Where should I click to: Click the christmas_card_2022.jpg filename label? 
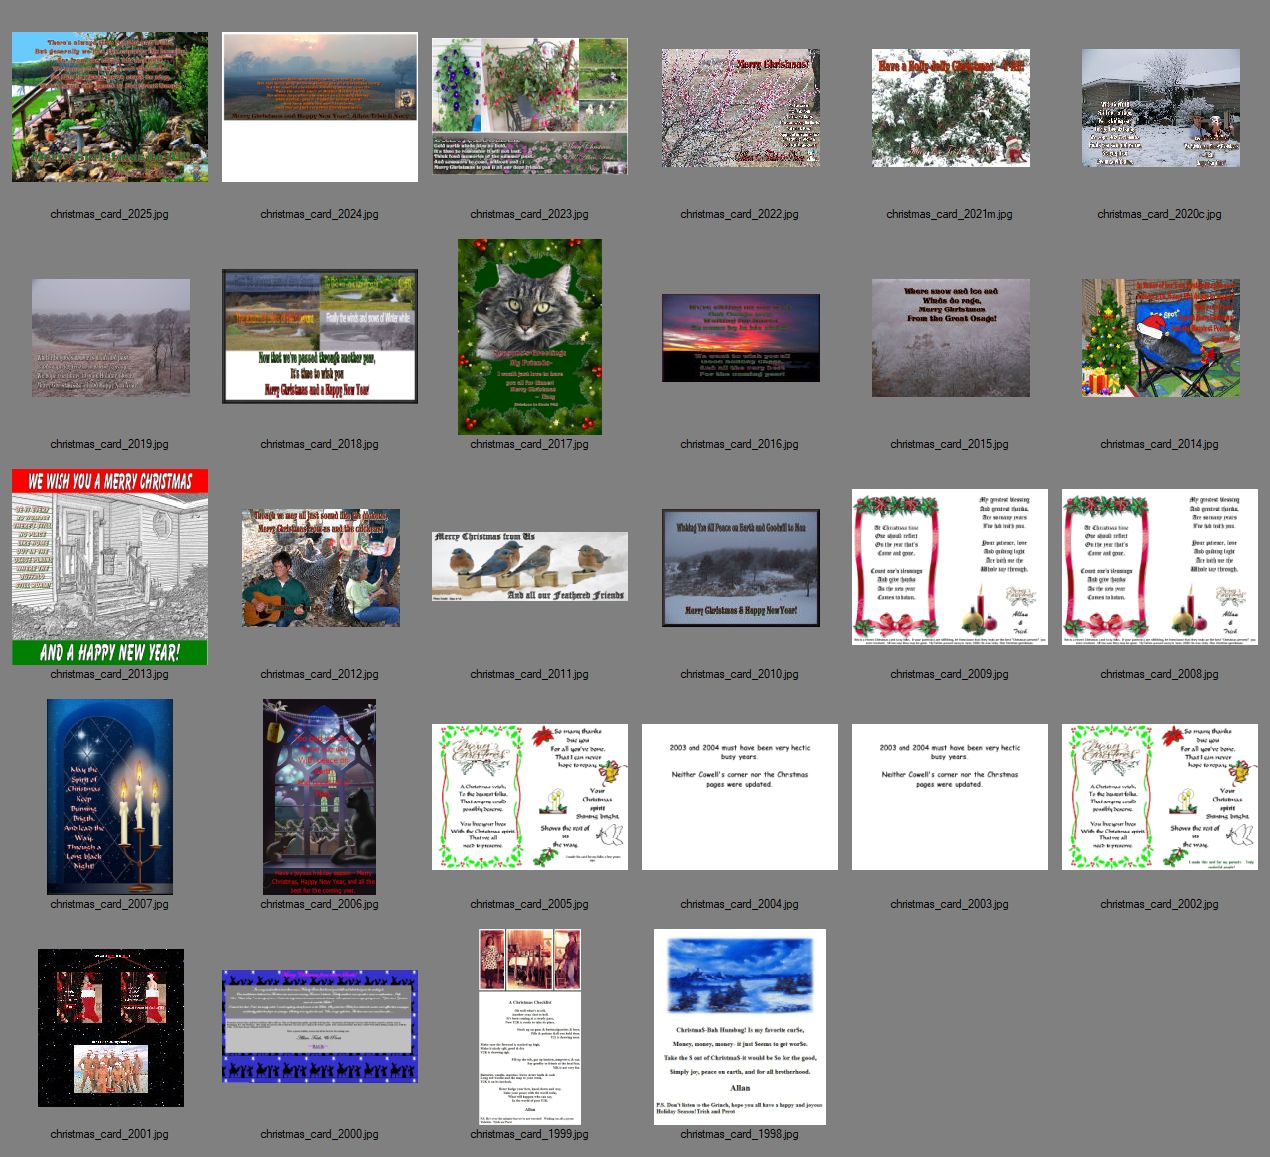(739, 214)
